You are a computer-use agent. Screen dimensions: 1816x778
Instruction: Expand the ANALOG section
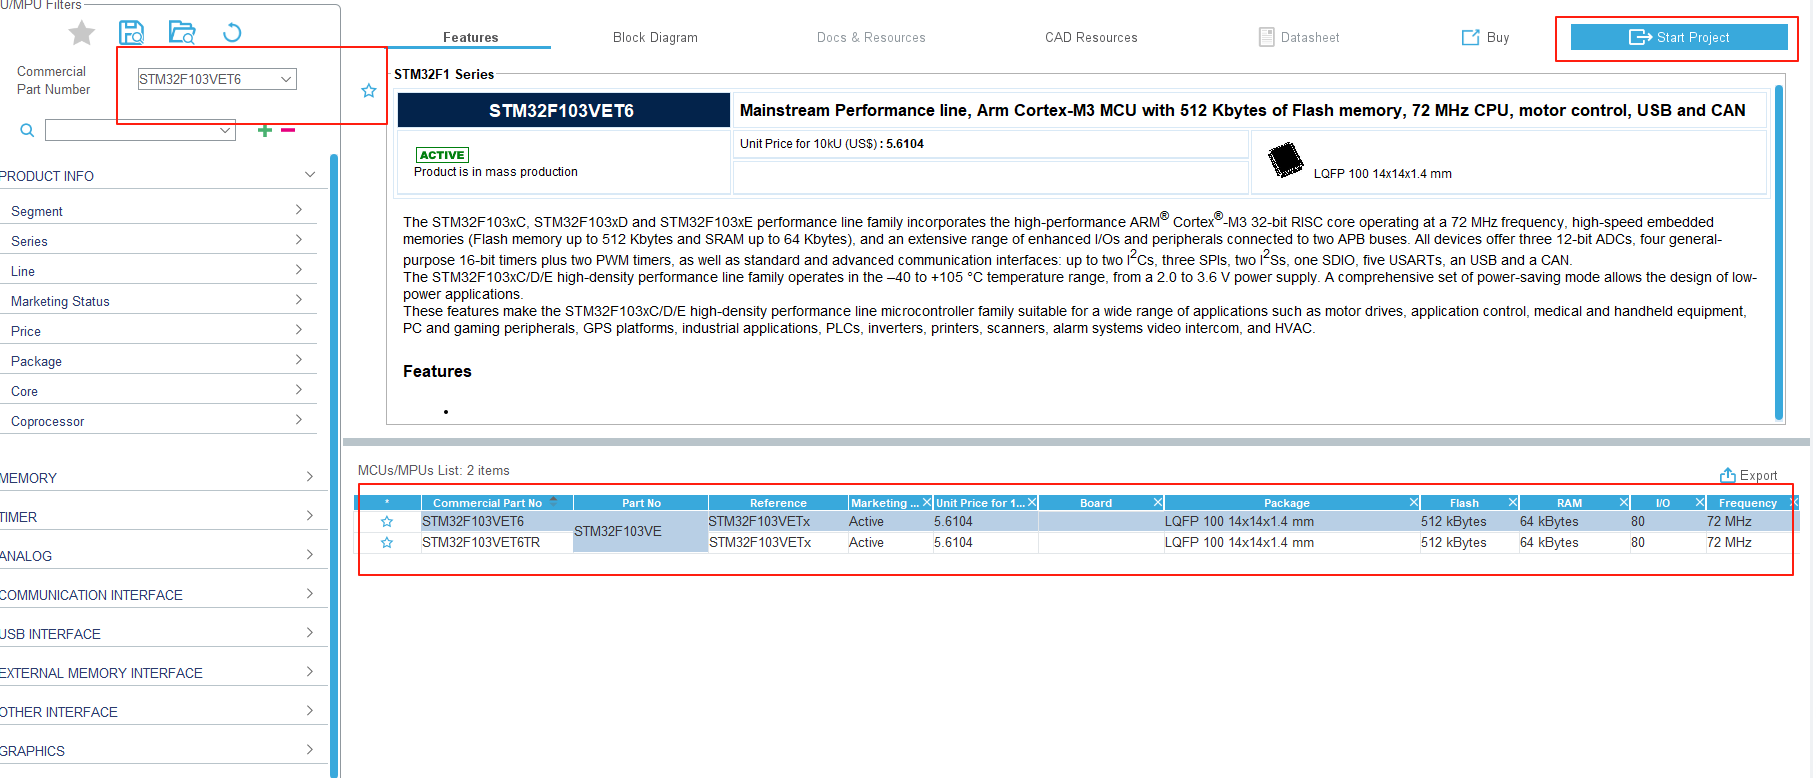click(x=310, y=555)
